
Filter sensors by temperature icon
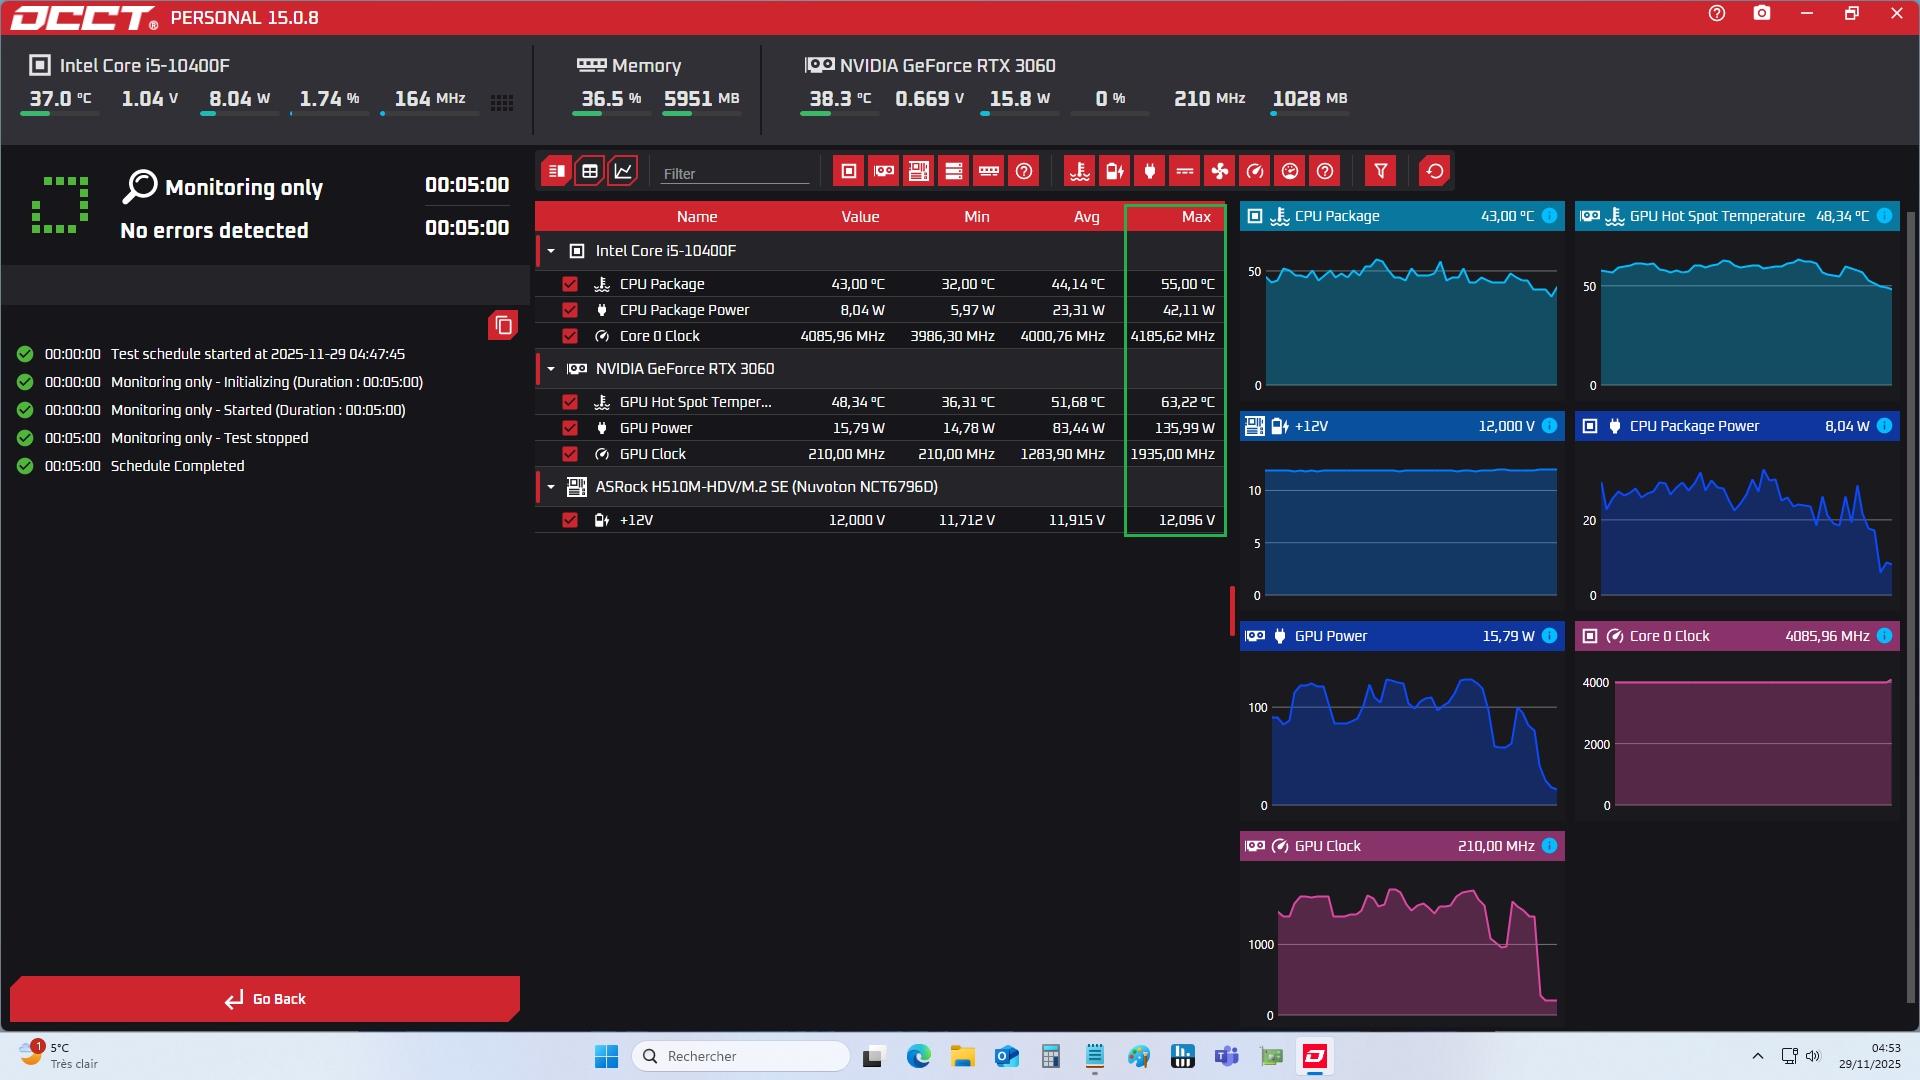tap(1080, 171)
